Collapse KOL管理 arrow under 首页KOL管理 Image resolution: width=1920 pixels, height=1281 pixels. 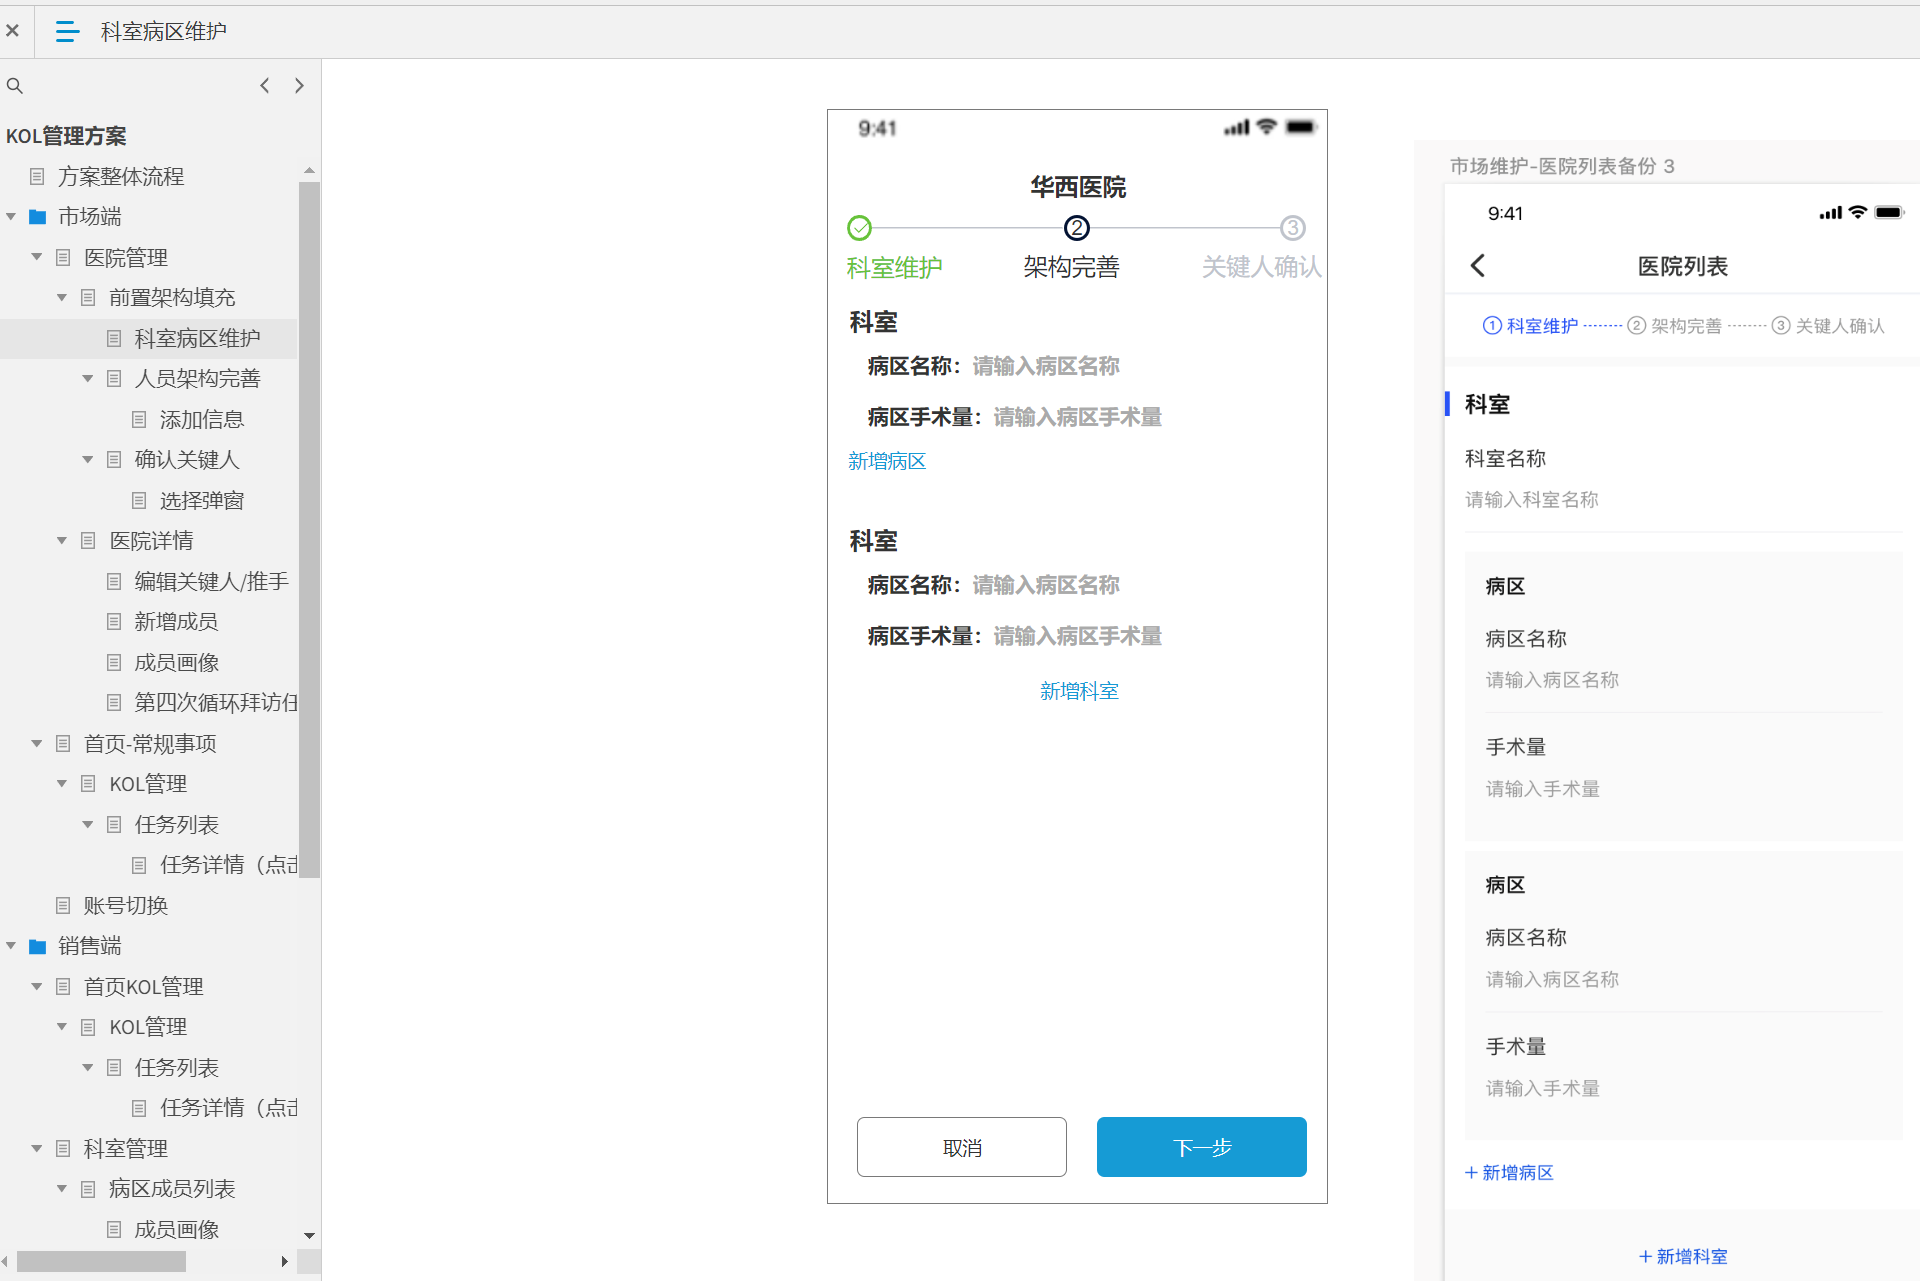pyautogui.click(x=62, y=1027)
